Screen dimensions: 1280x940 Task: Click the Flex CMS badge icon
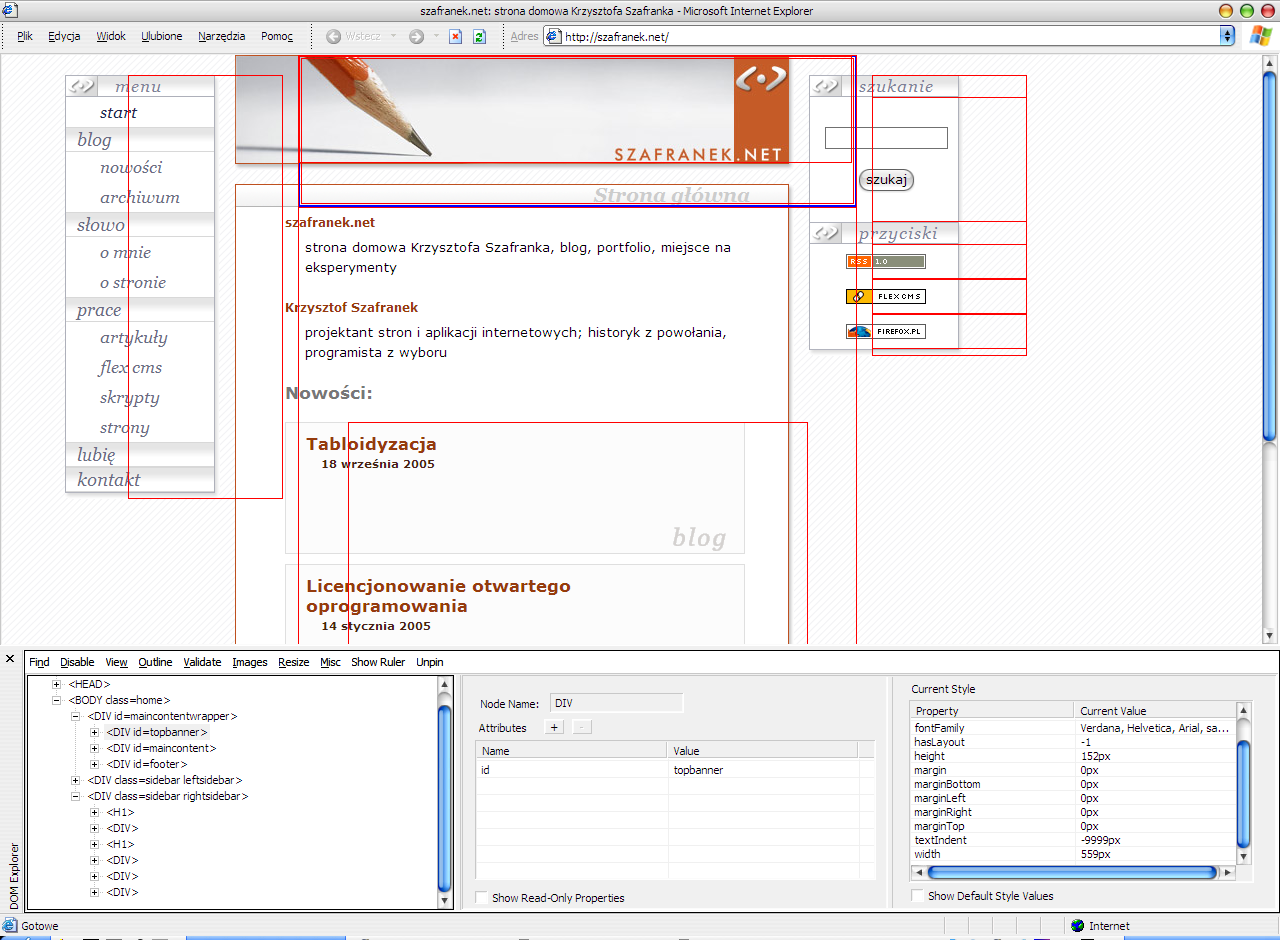point(885,297)
